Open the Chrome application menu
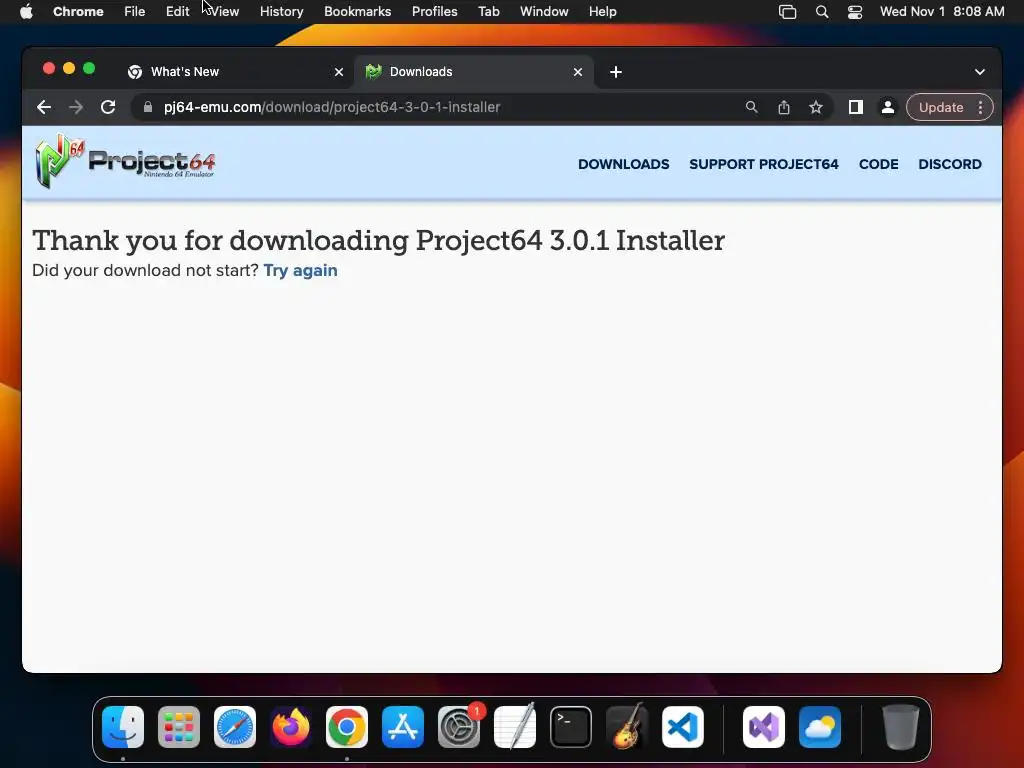The width and height of the screenshot is (1024, 768). [78, 12]
